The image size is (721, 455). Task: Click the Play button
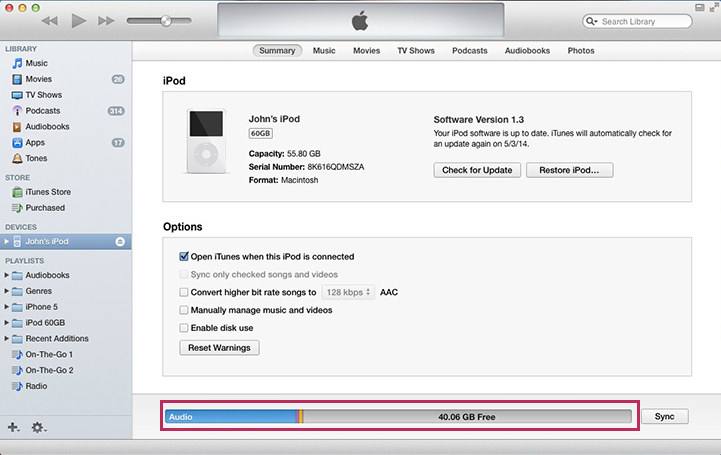pos(79,21)
